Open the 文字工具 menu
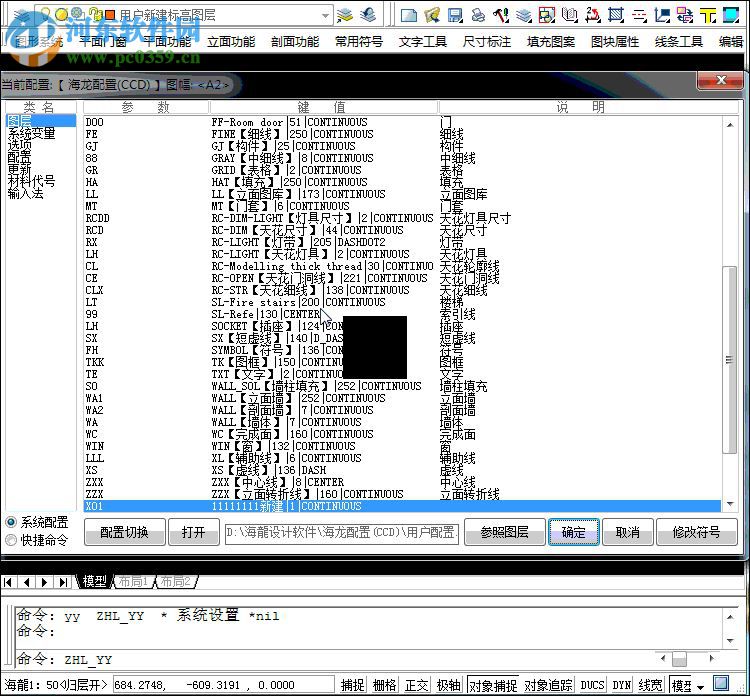The height and width of the screenshot is (696, 750). coord(423,42)
